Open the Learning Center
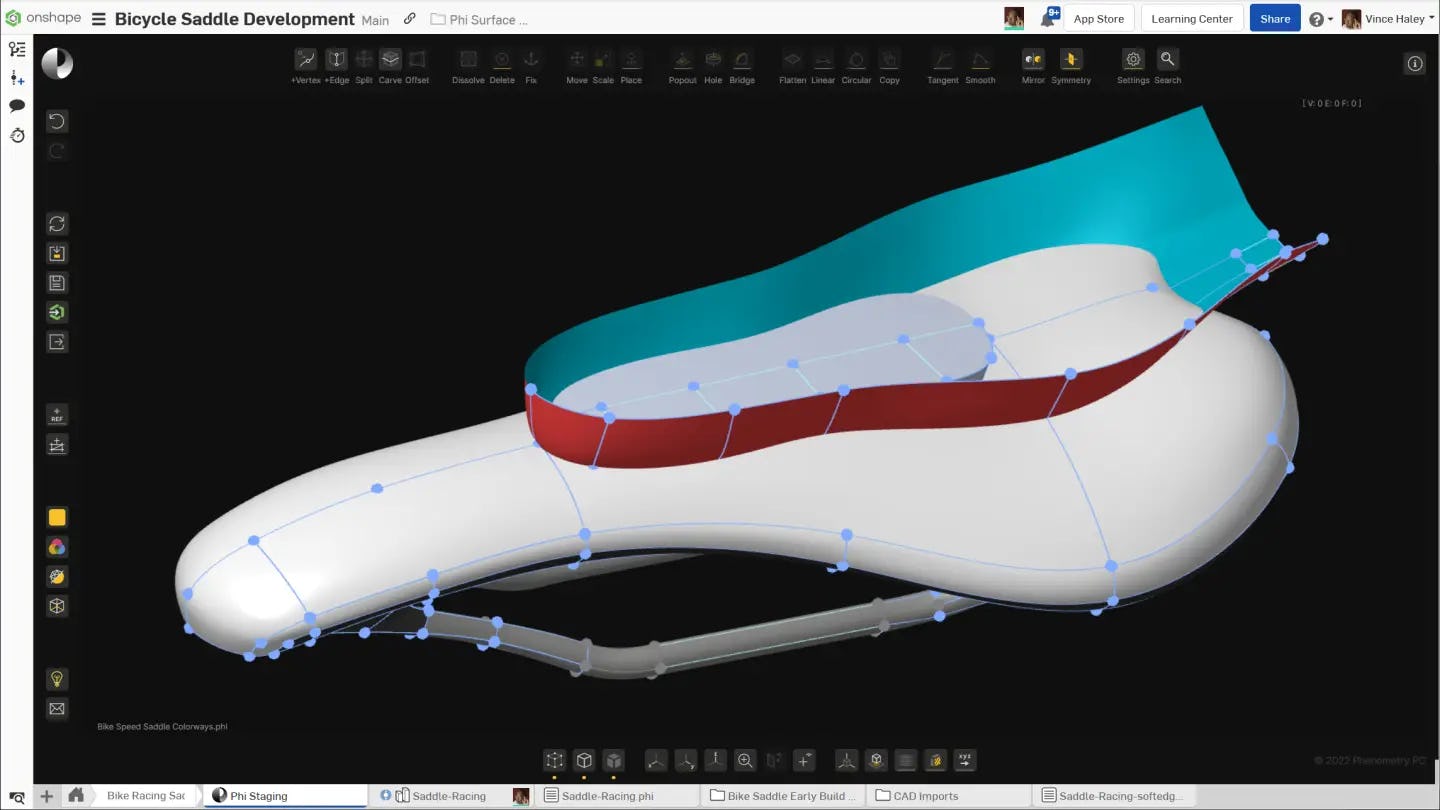Image resolution: width=1440 pixels, height=810 pixels. pyautogui.click(x=1191, y=17)
